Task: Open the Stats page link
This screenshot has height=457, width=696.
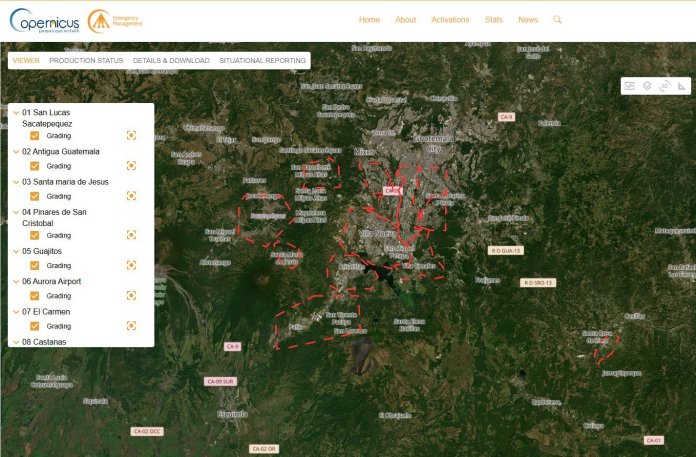Action: point(494,20)
